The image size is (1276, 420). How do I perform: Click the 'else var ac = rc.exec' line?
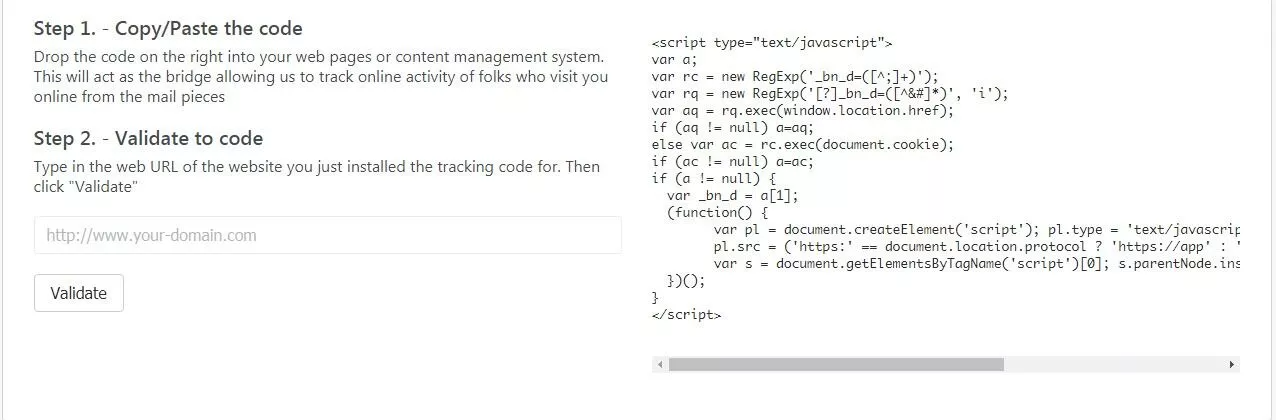pyautogui.click(x=802, y=145)
